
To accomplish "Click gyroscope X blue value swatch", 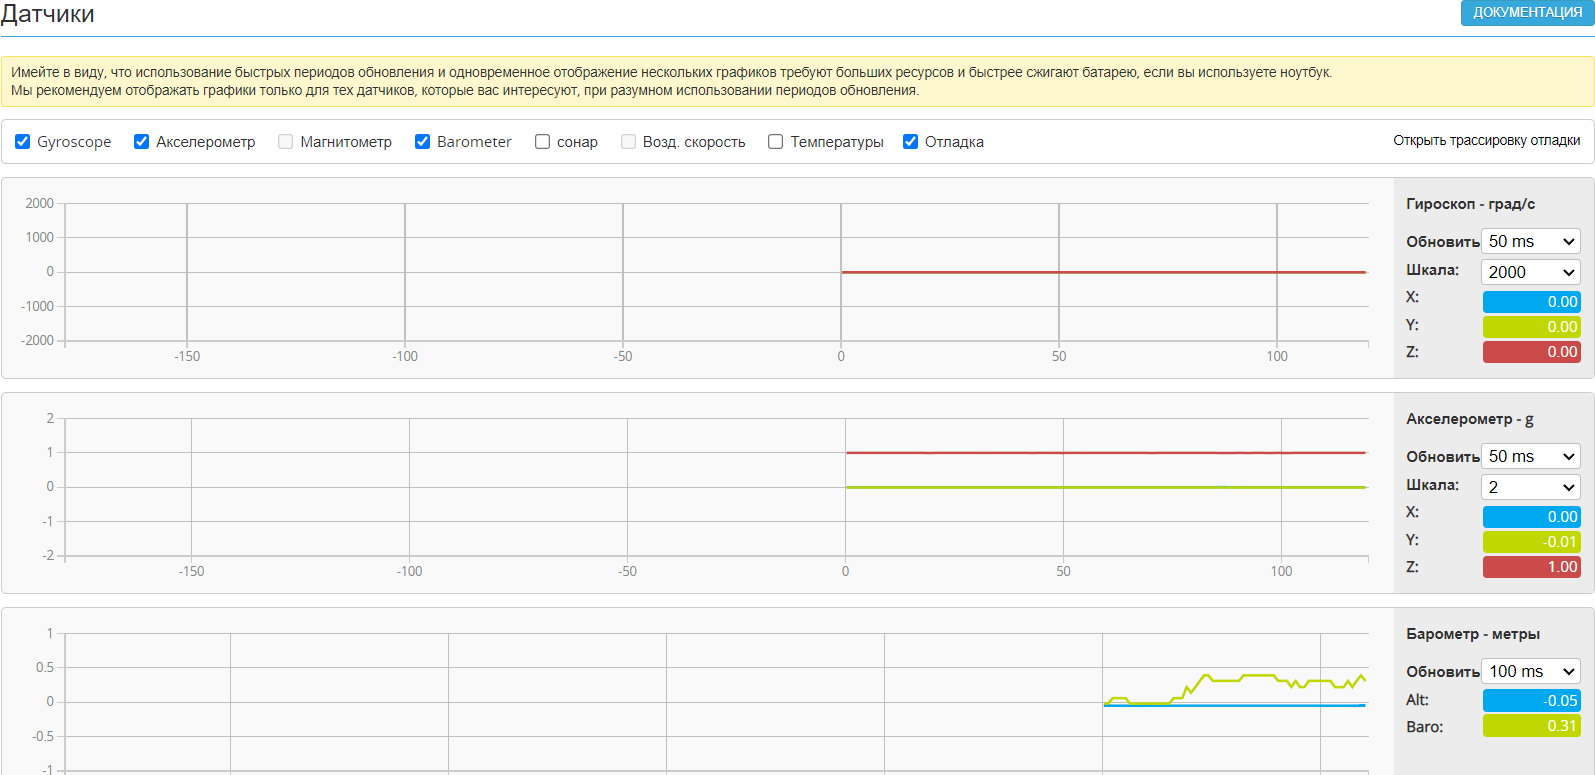I will pos(1531,302).
